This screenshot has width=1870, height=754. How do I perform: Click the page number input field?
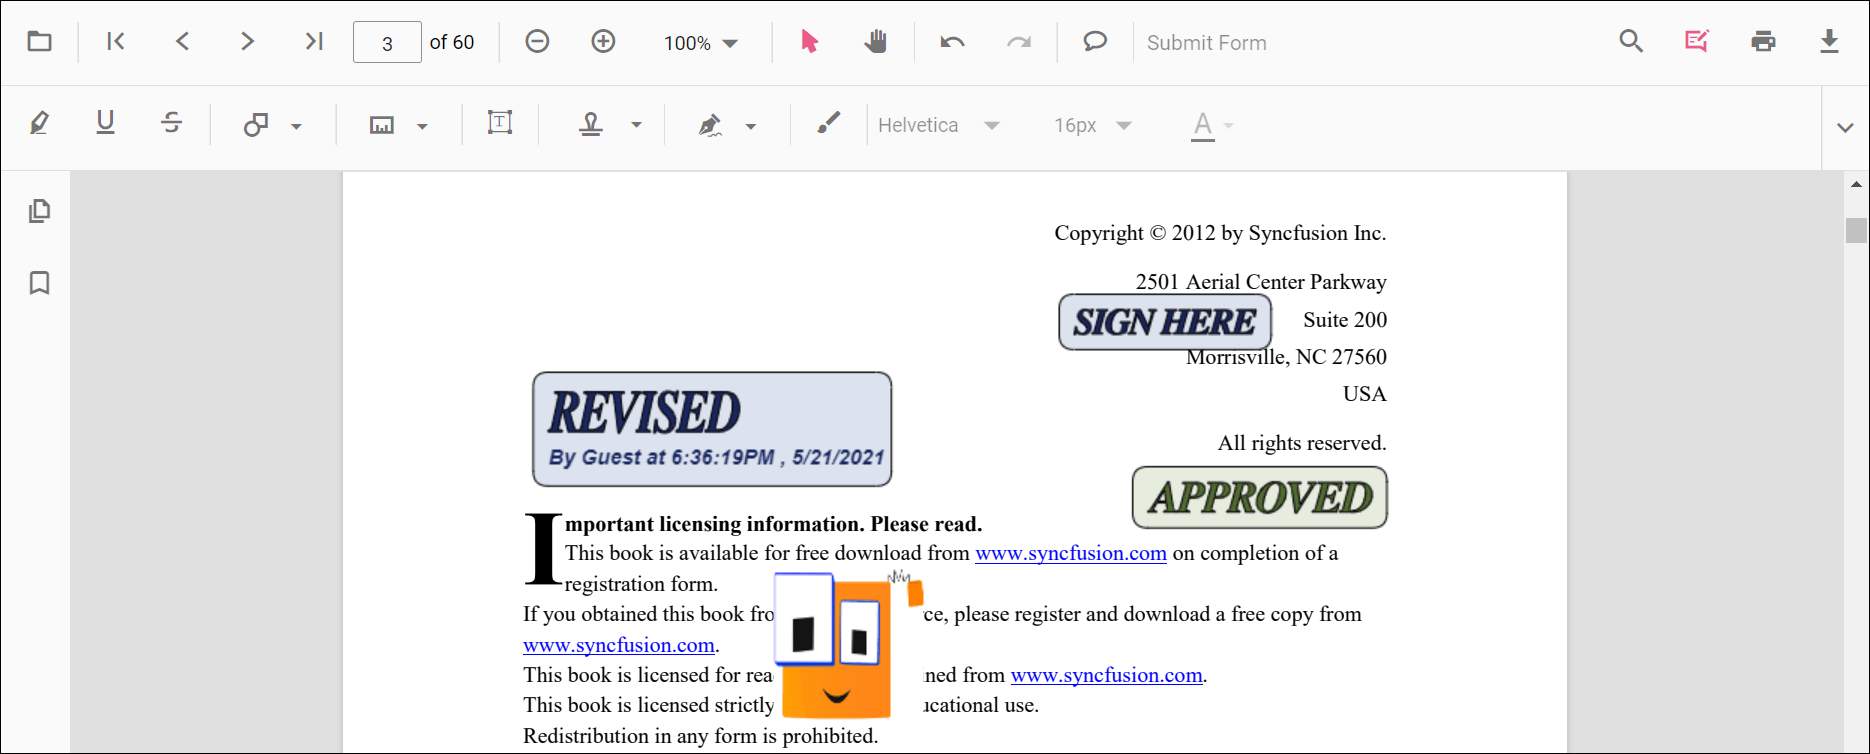387,43
